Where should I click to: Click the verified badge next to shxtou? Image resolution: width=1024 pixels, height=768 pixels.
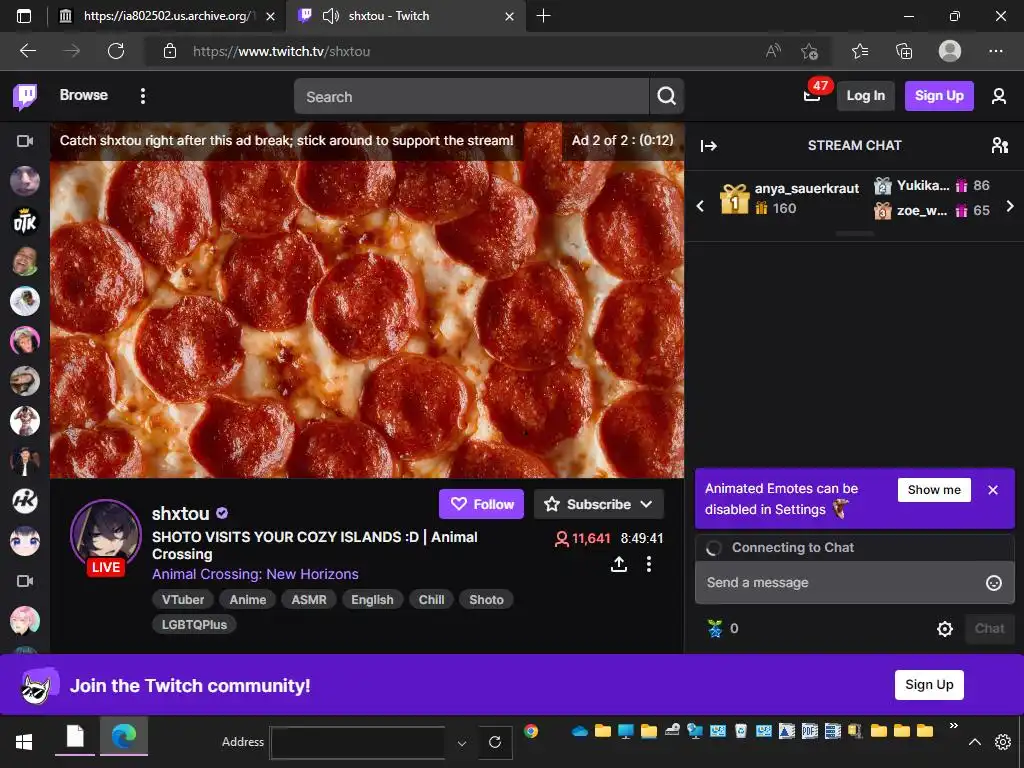[x=222, y=513]
